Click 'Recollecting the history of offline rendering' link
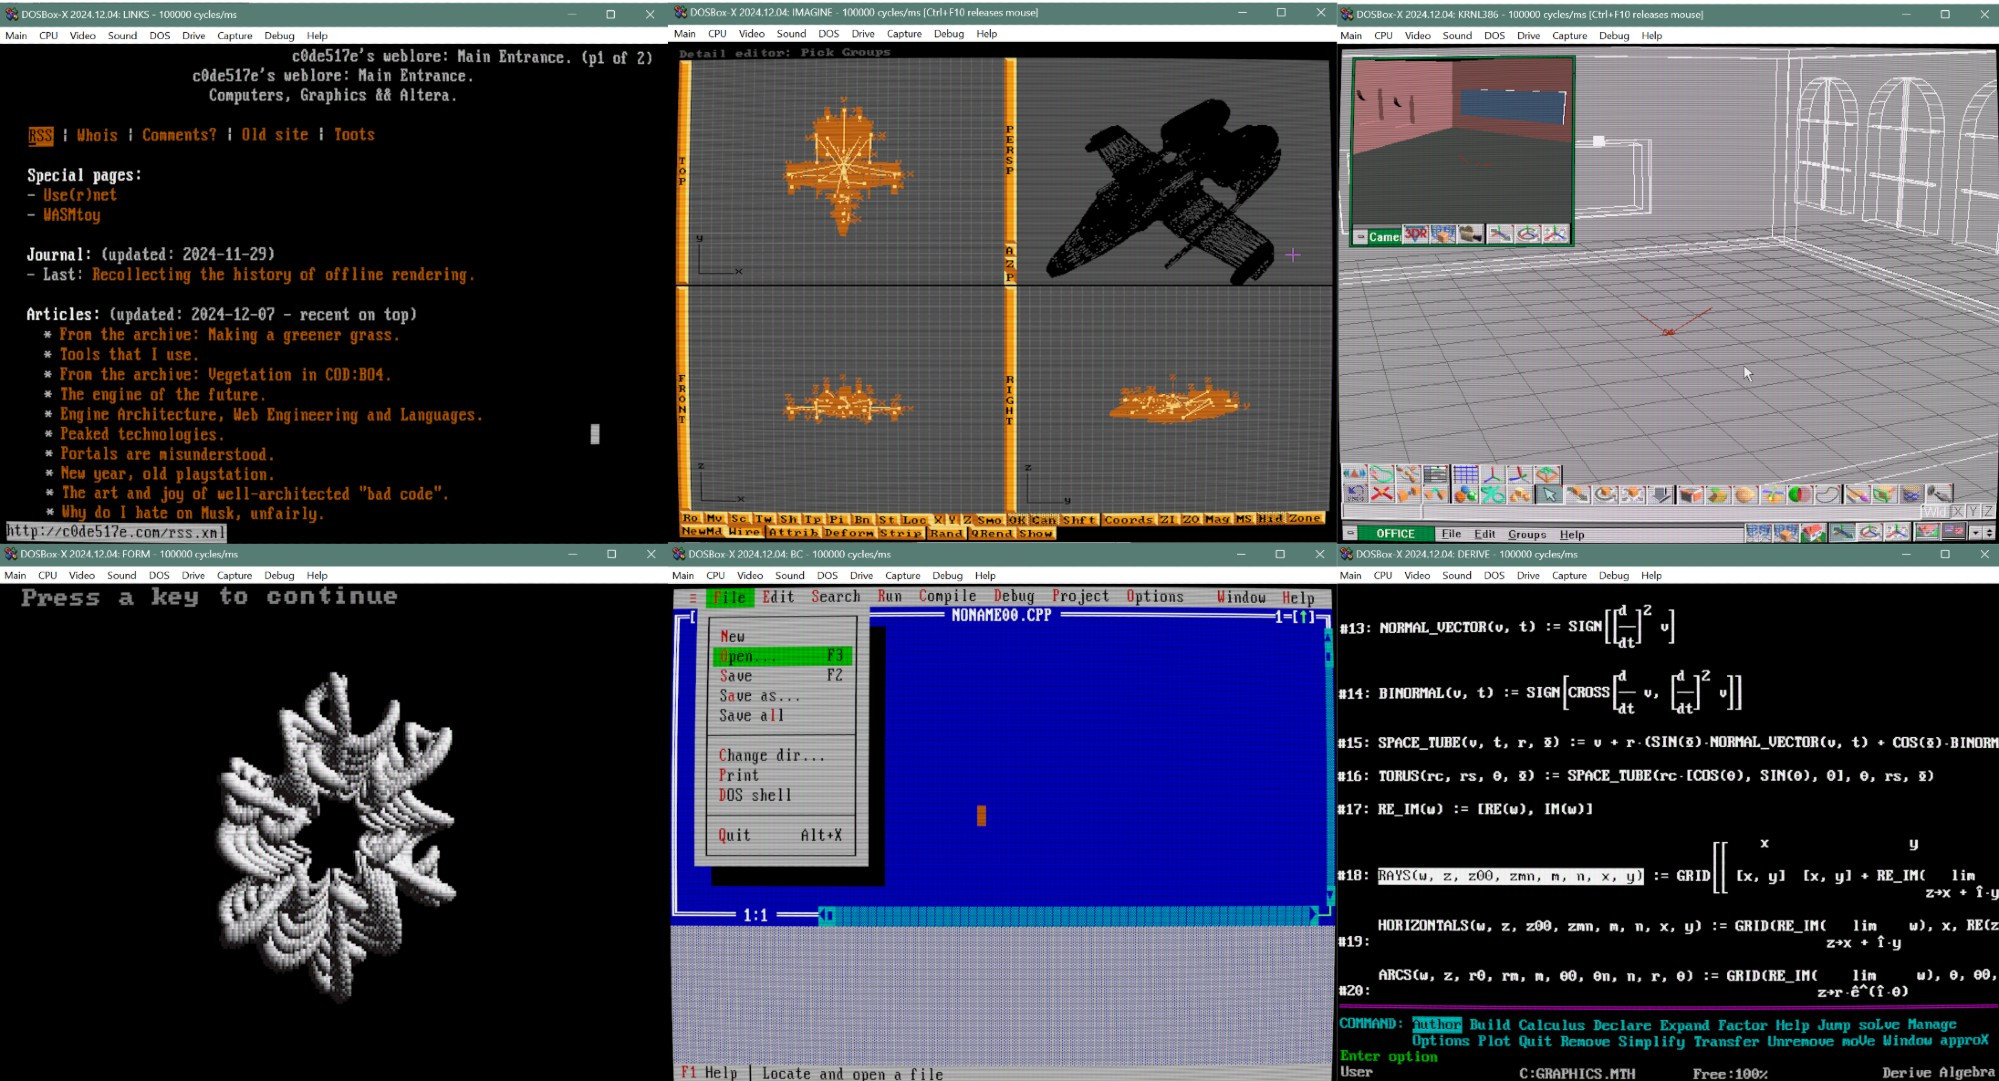1999x1081 pixels. 283,274
